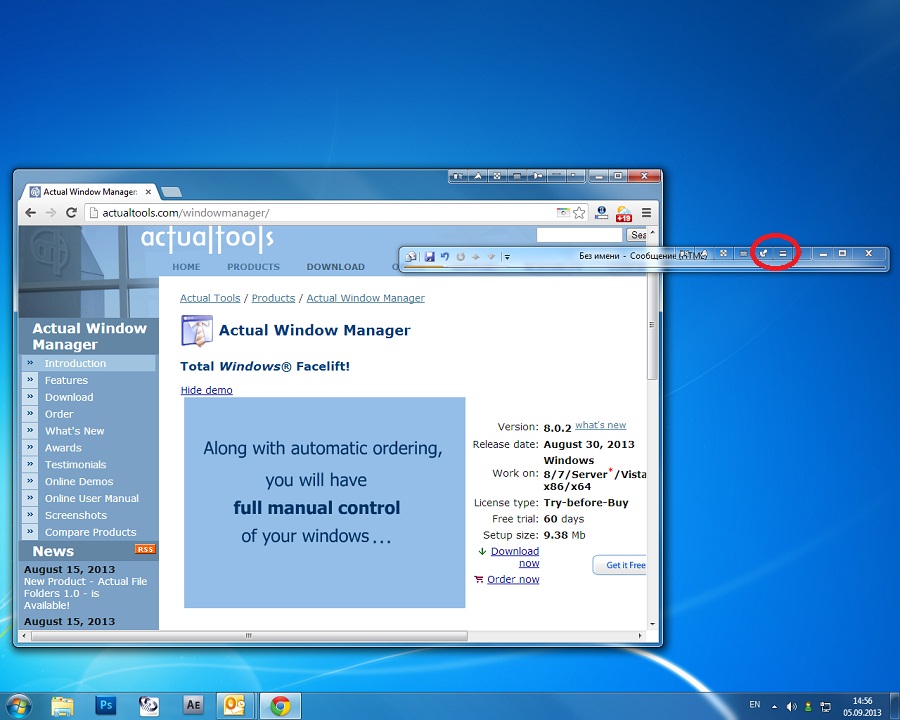Follow the Actual Tools breadcrumb link
The width and height of the screenshot is (900, 720).
tap(210, 298)
